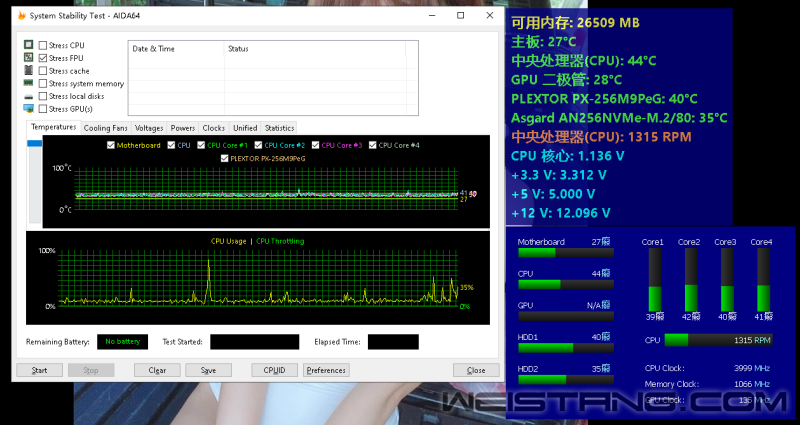Click the blue selector left of temperature graph
Viewport: 800px width, 425px height.
pyautogui.click(x=35, y=144)
